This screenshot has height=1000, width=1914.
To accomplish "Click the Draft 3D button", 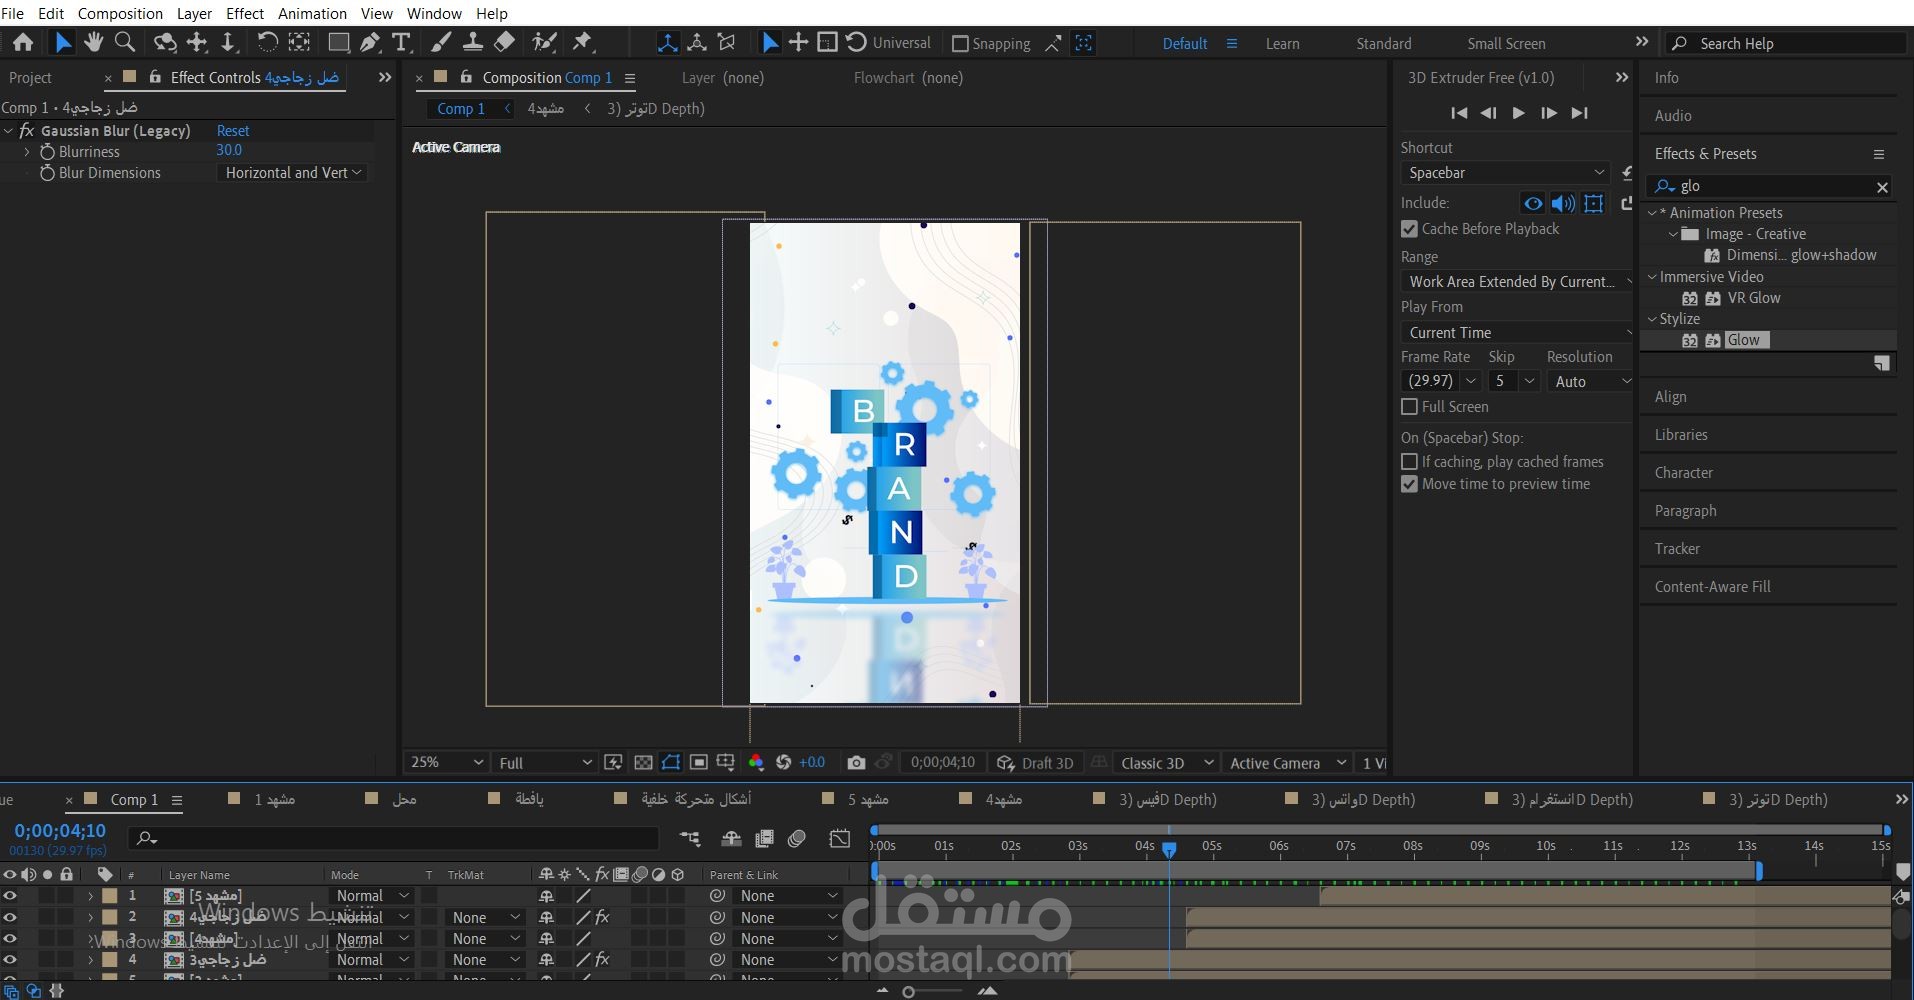I will [1035, 763].
